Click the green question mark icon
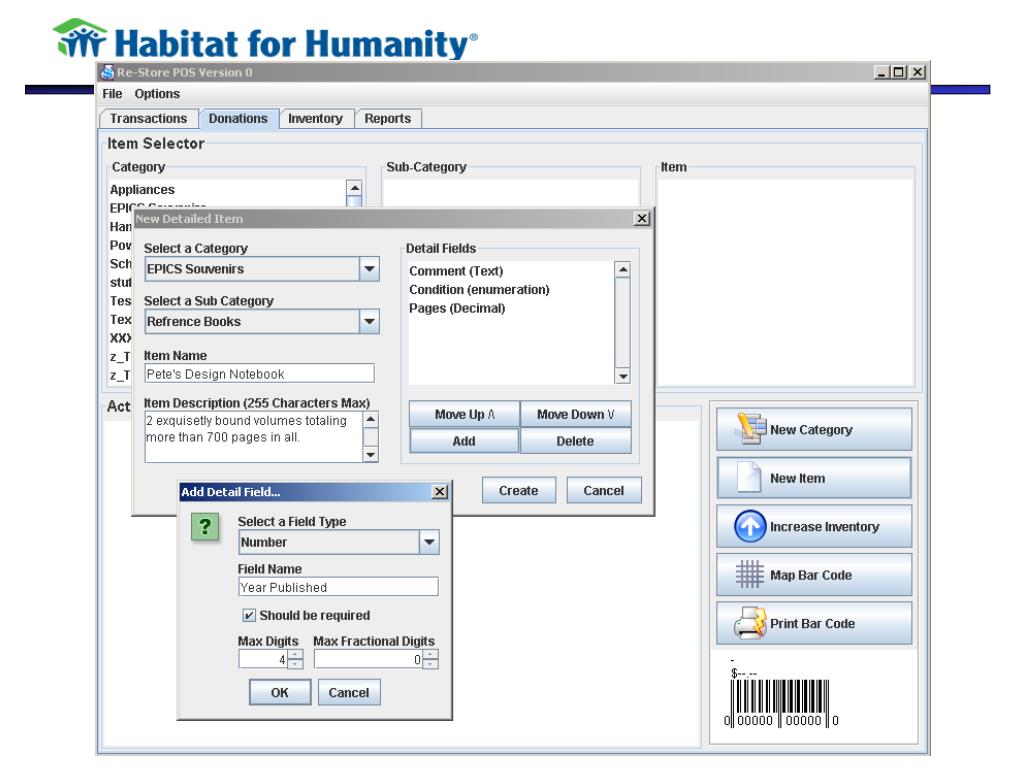This screenshot has width=1024, height=768. 205,527
